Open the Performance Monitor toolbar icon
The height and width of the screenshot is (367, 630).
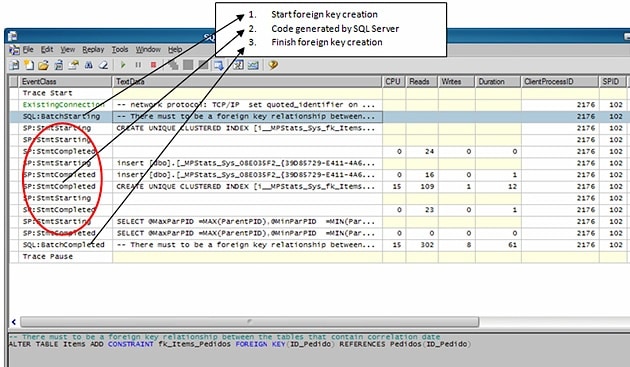[x=253, y=65]
